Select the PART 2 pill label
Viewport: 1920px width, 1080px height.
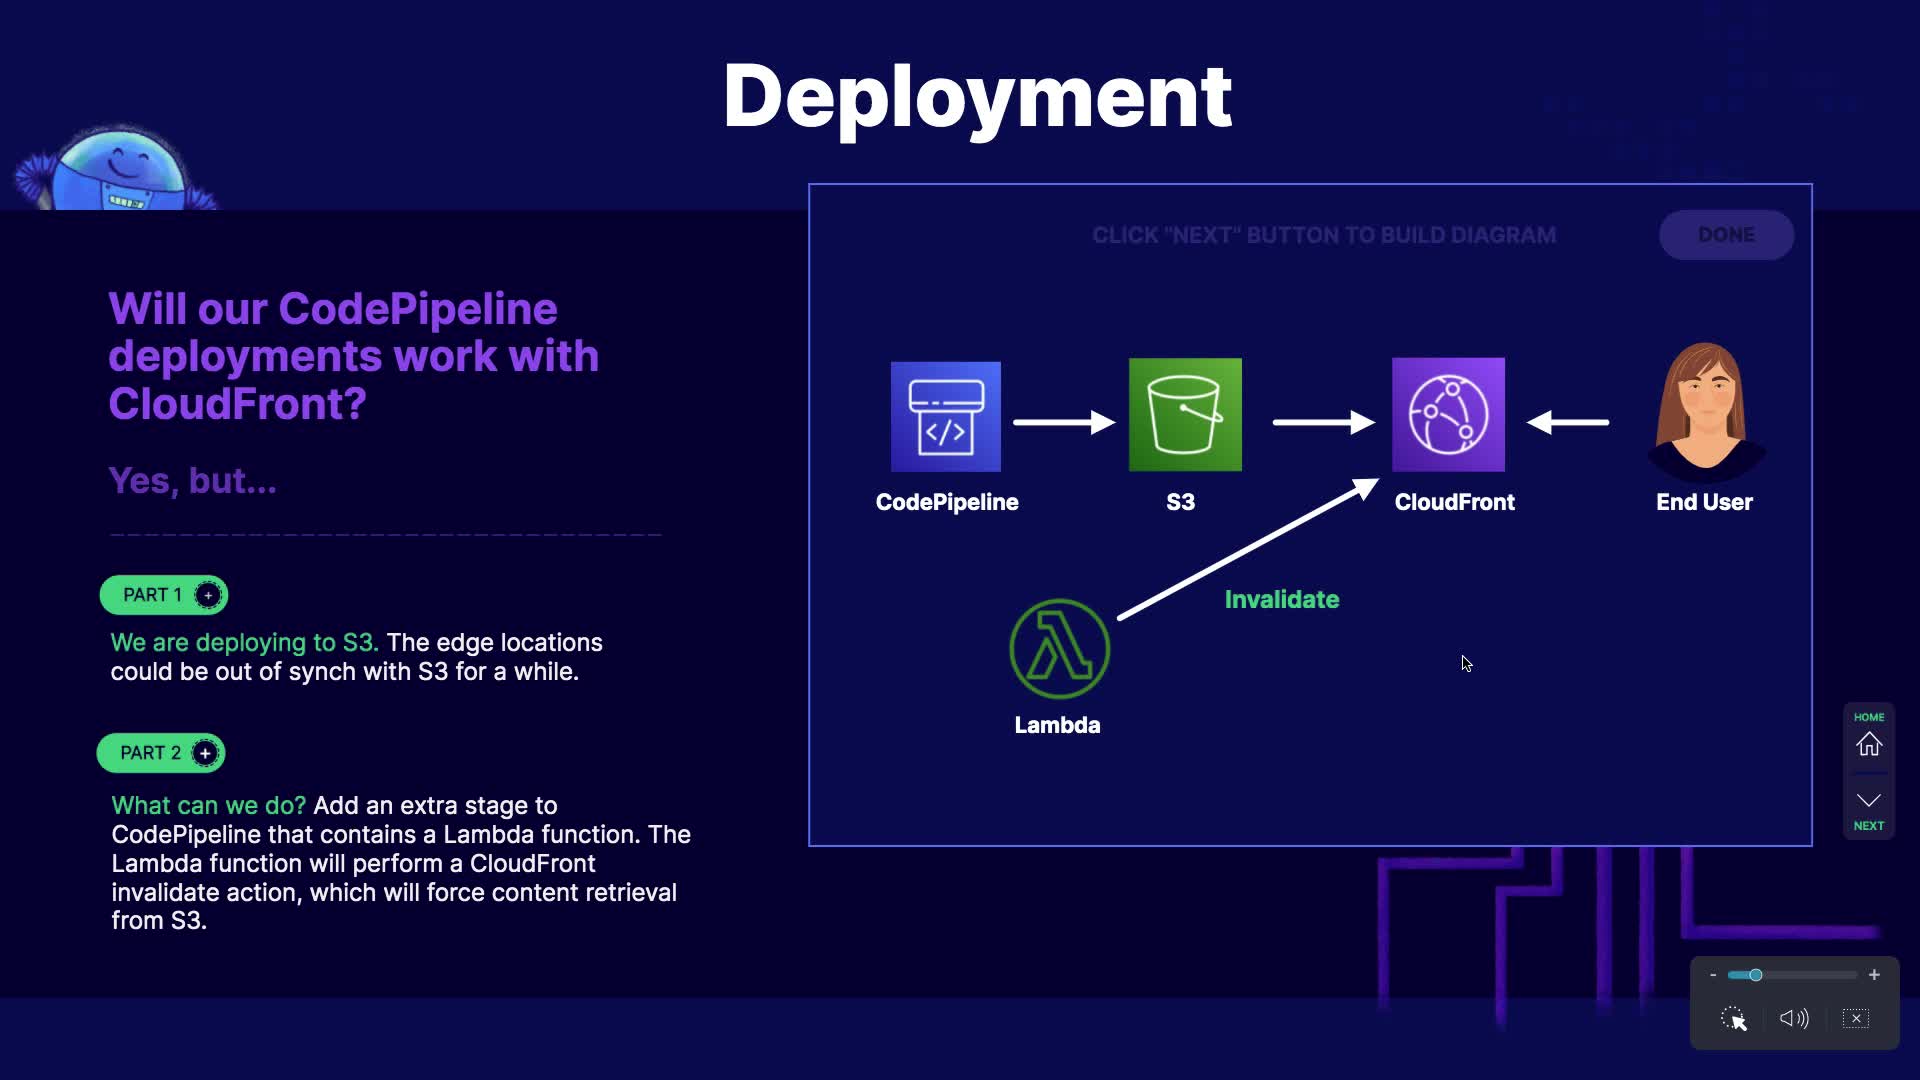pyautogui.click(x=150, y=753)
